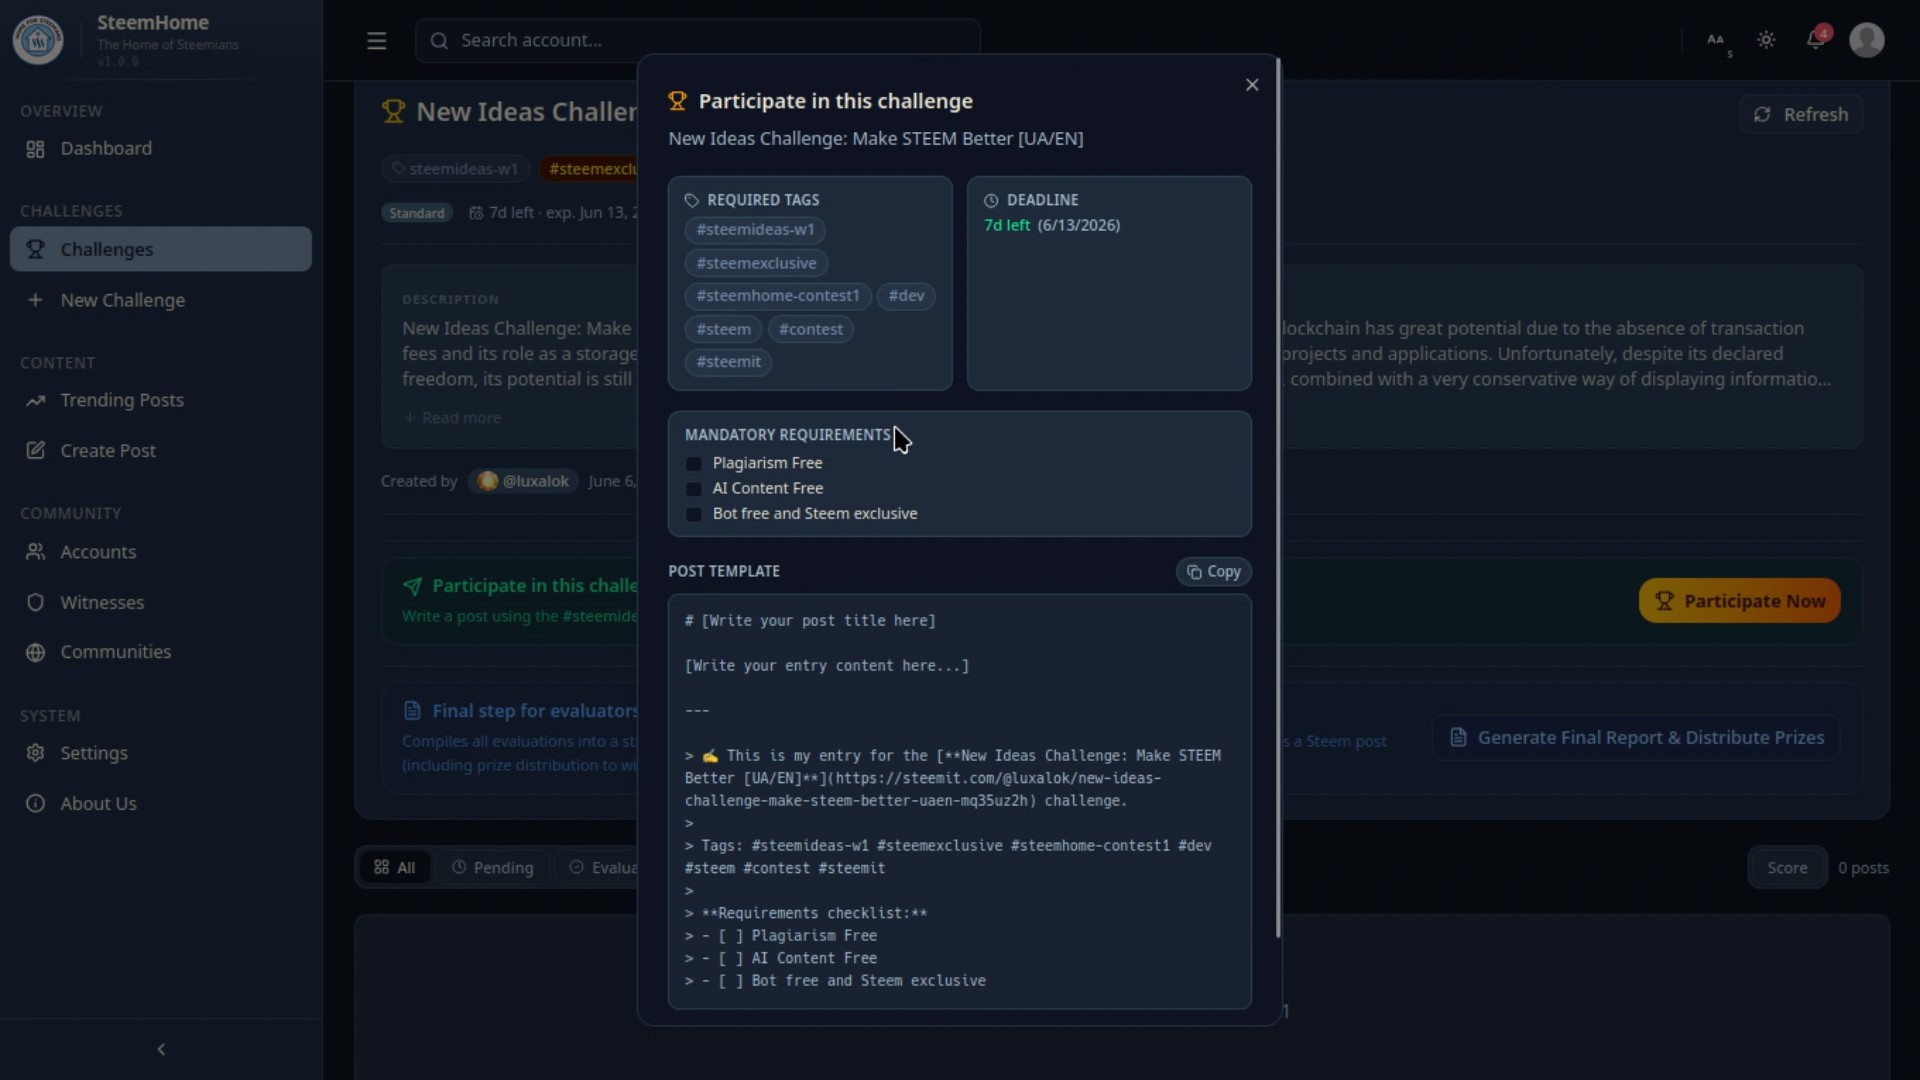Open the text size AA icon
Screen dimensions: 1920x1080
(x=1716, y=40)
